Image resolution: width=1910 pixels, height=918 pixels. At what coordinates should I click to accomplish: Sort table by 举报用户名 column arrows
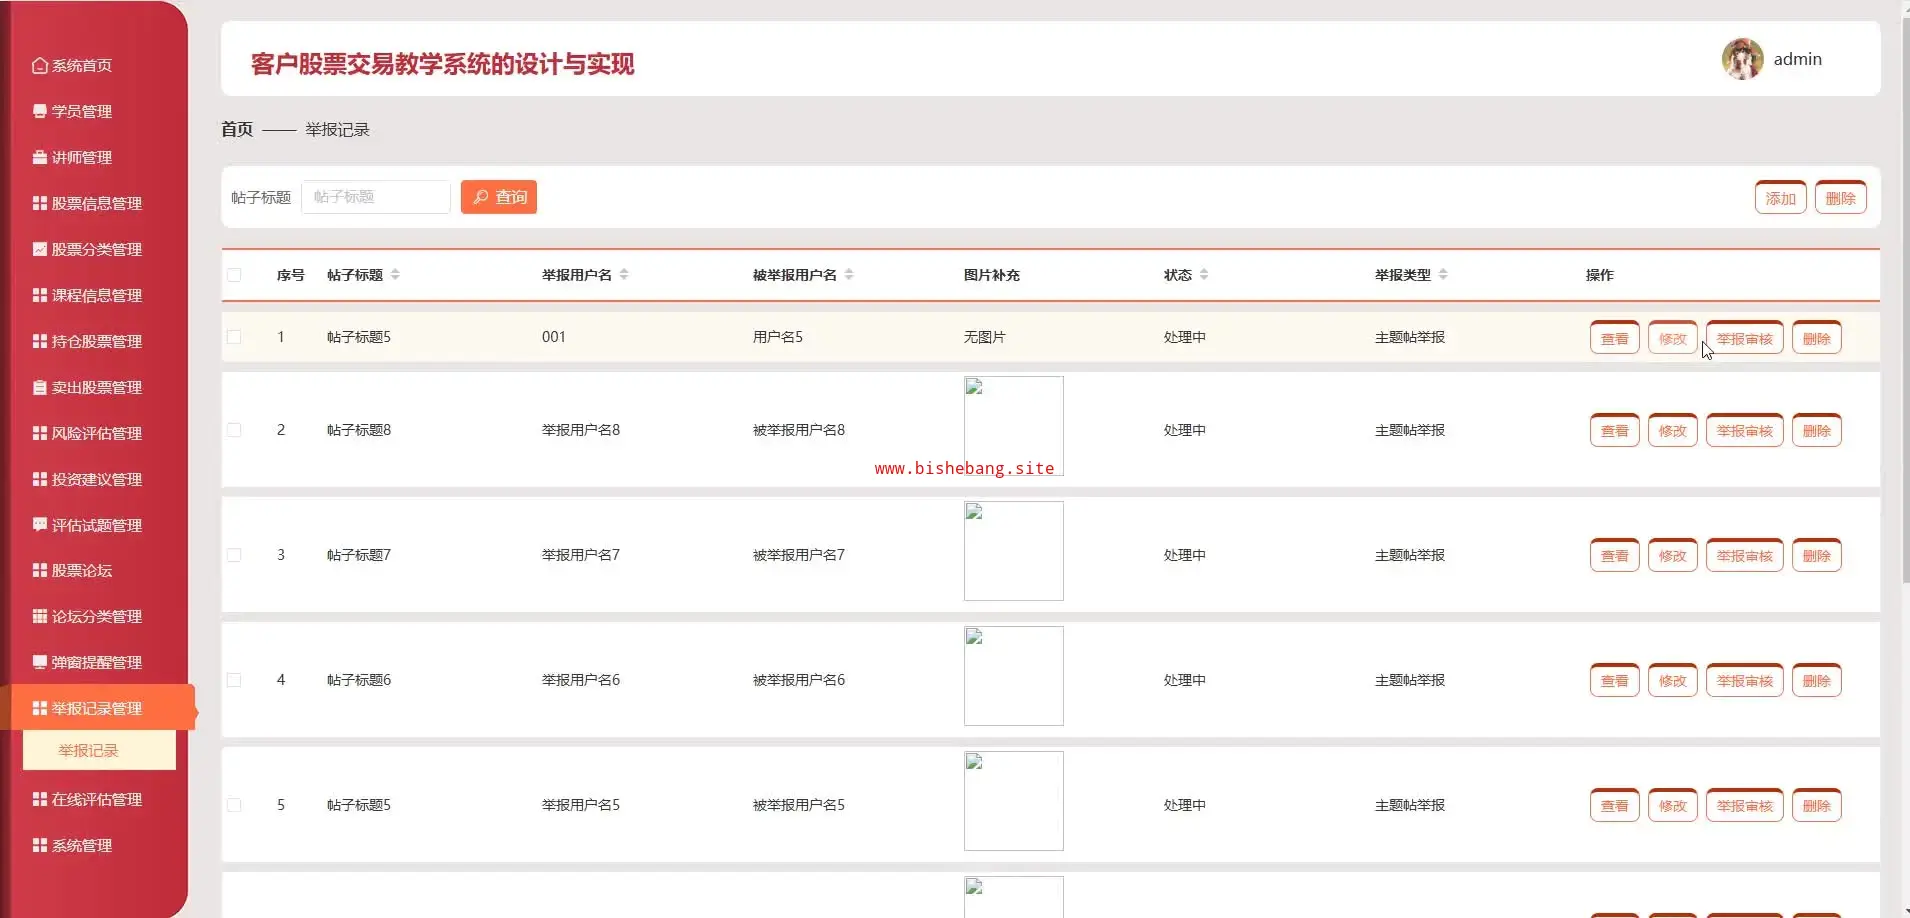[x=624, y=275]
